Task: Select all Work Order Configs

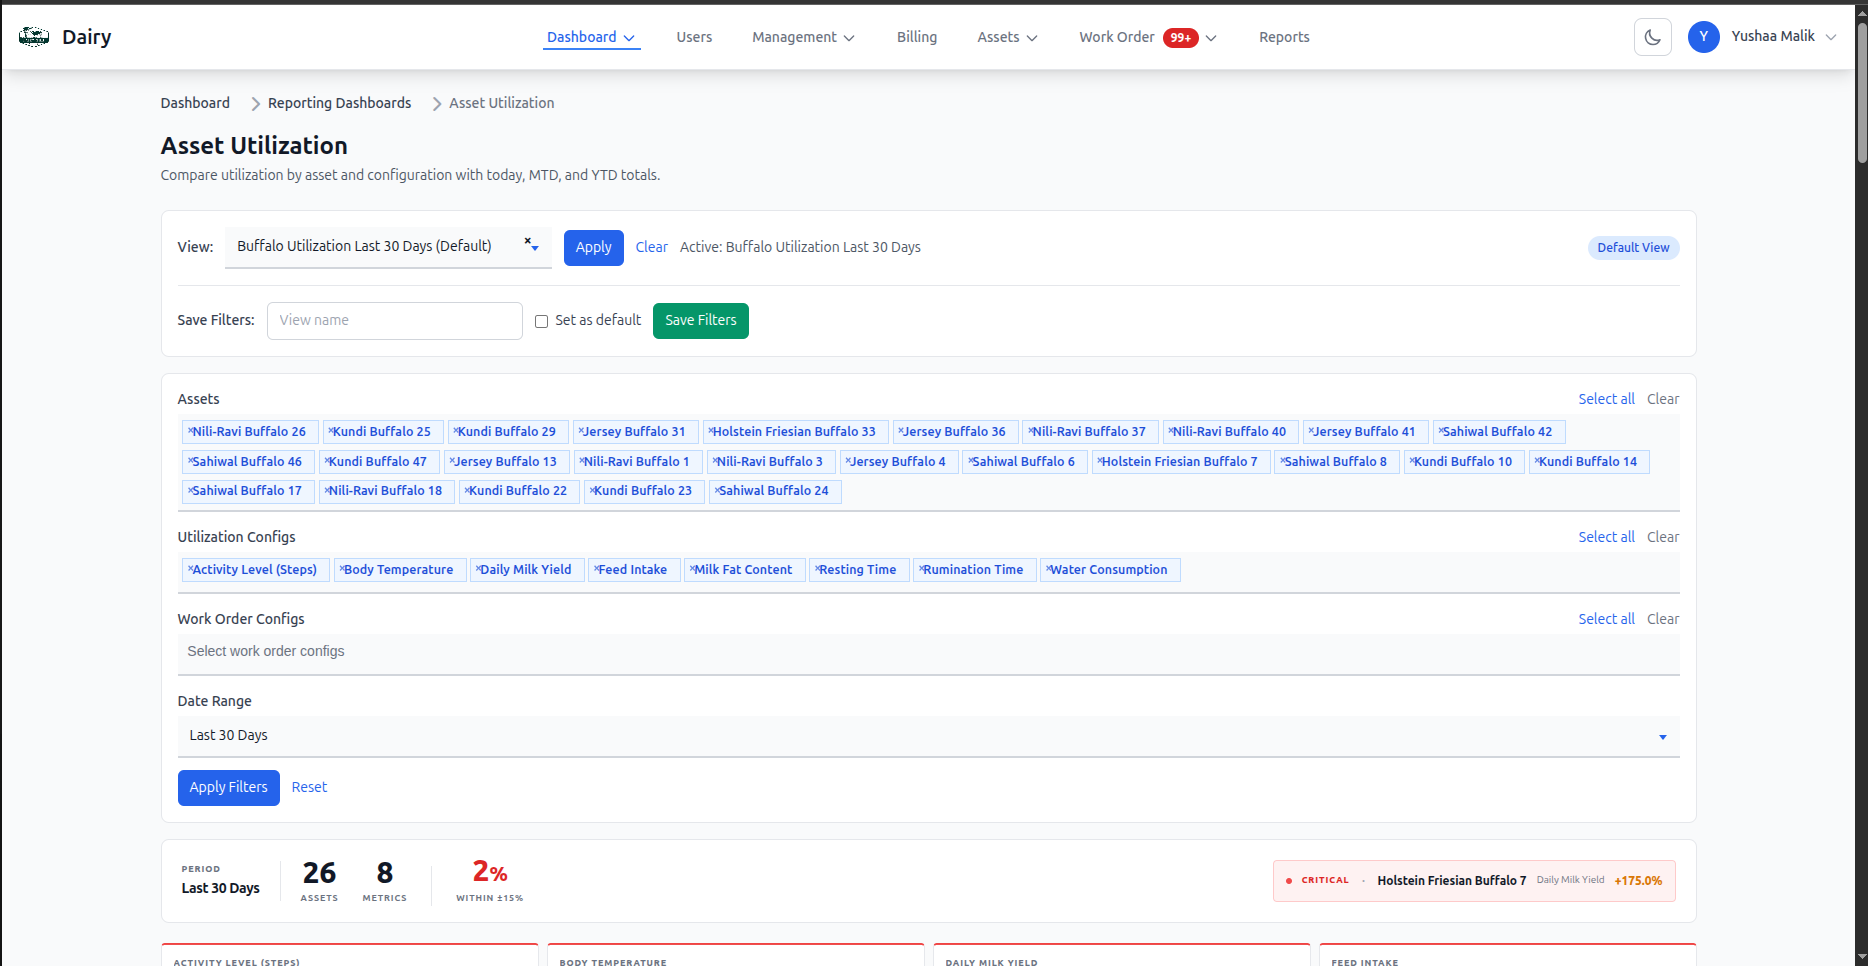Action: (1606, 619)
